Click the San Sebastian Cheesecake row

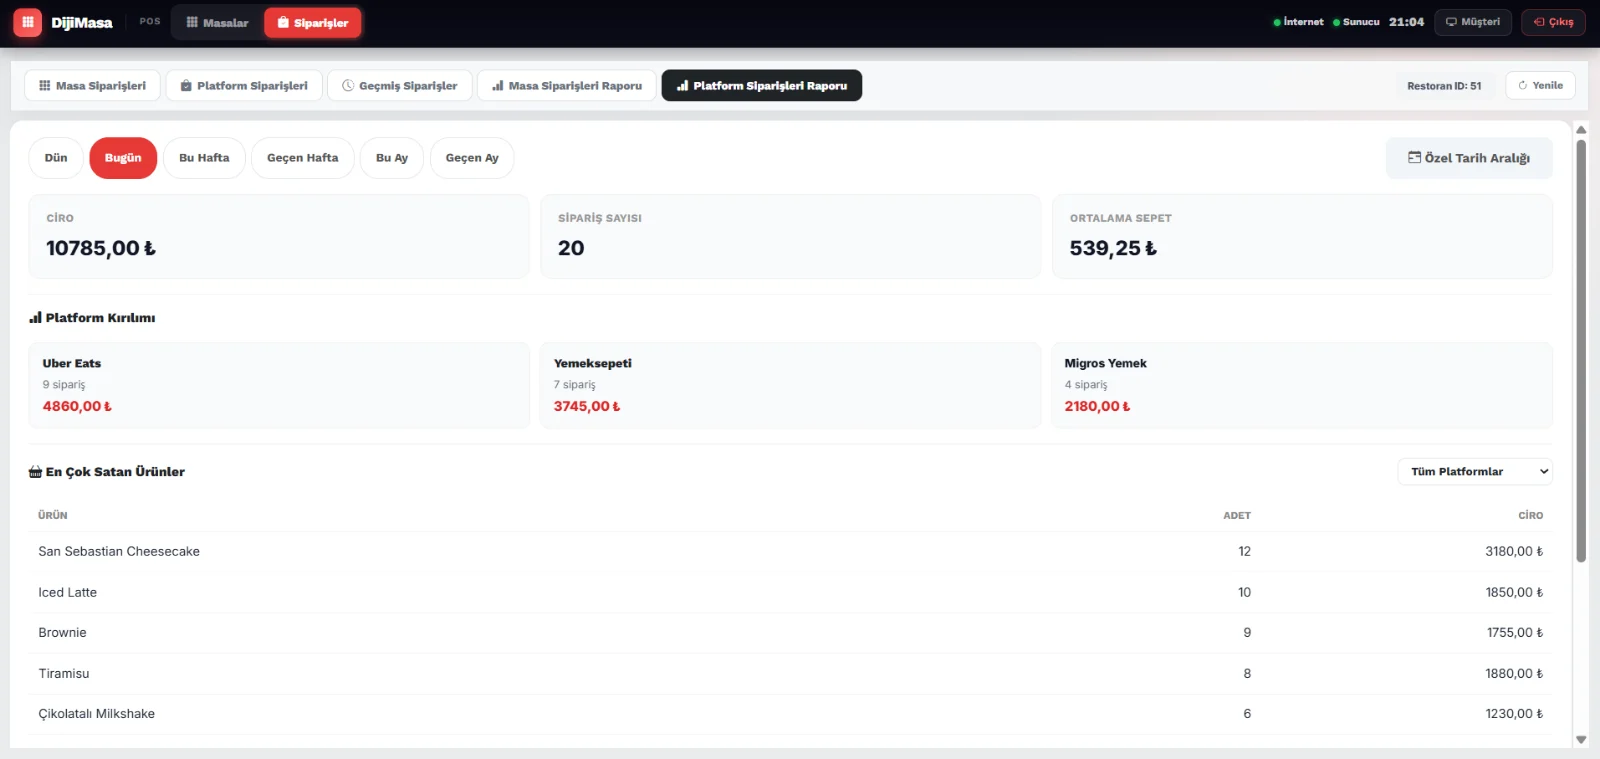[790, 552]
